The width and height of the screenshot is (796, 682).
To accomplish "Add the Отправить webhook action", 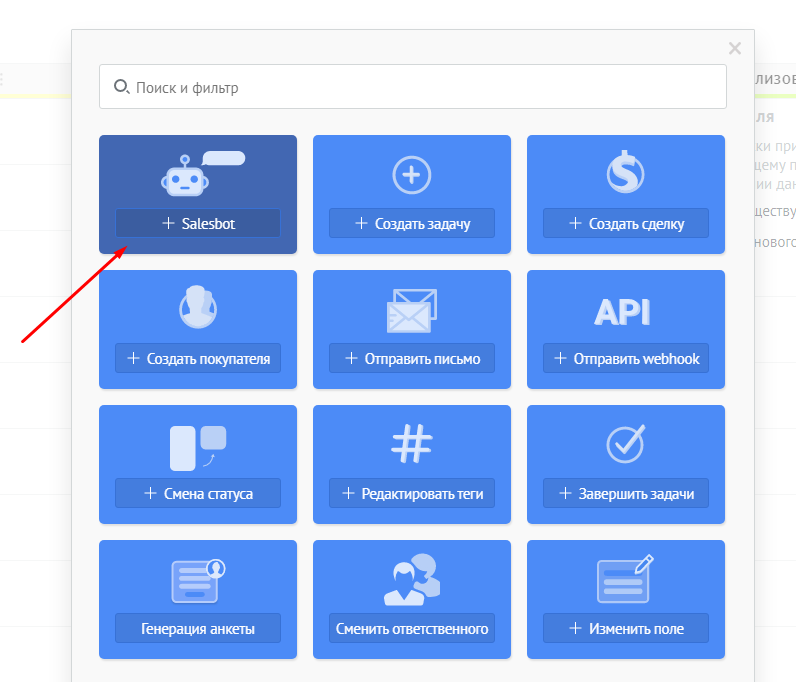I will (x=625, y=358).
